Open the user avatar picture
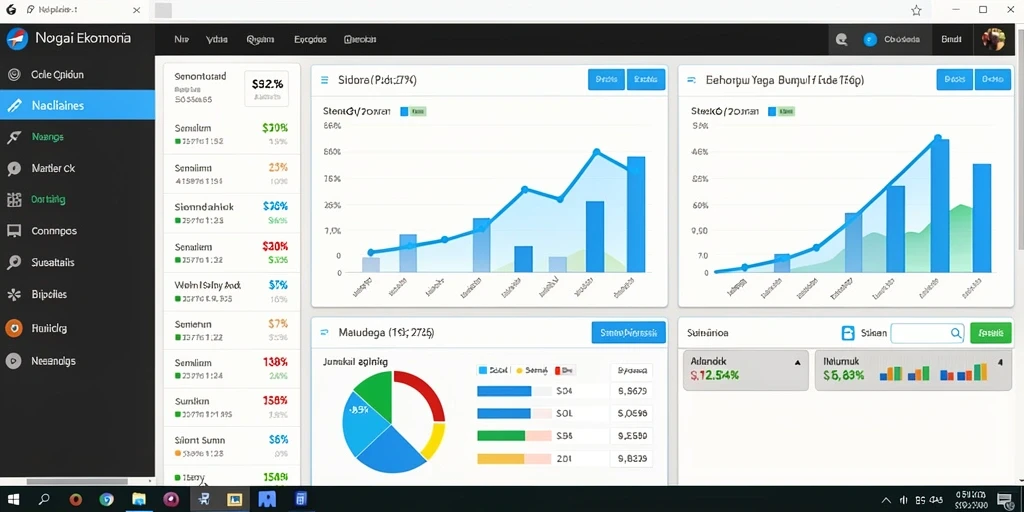Viewport: 1024px width, 512px height. (x=993, y=40)
